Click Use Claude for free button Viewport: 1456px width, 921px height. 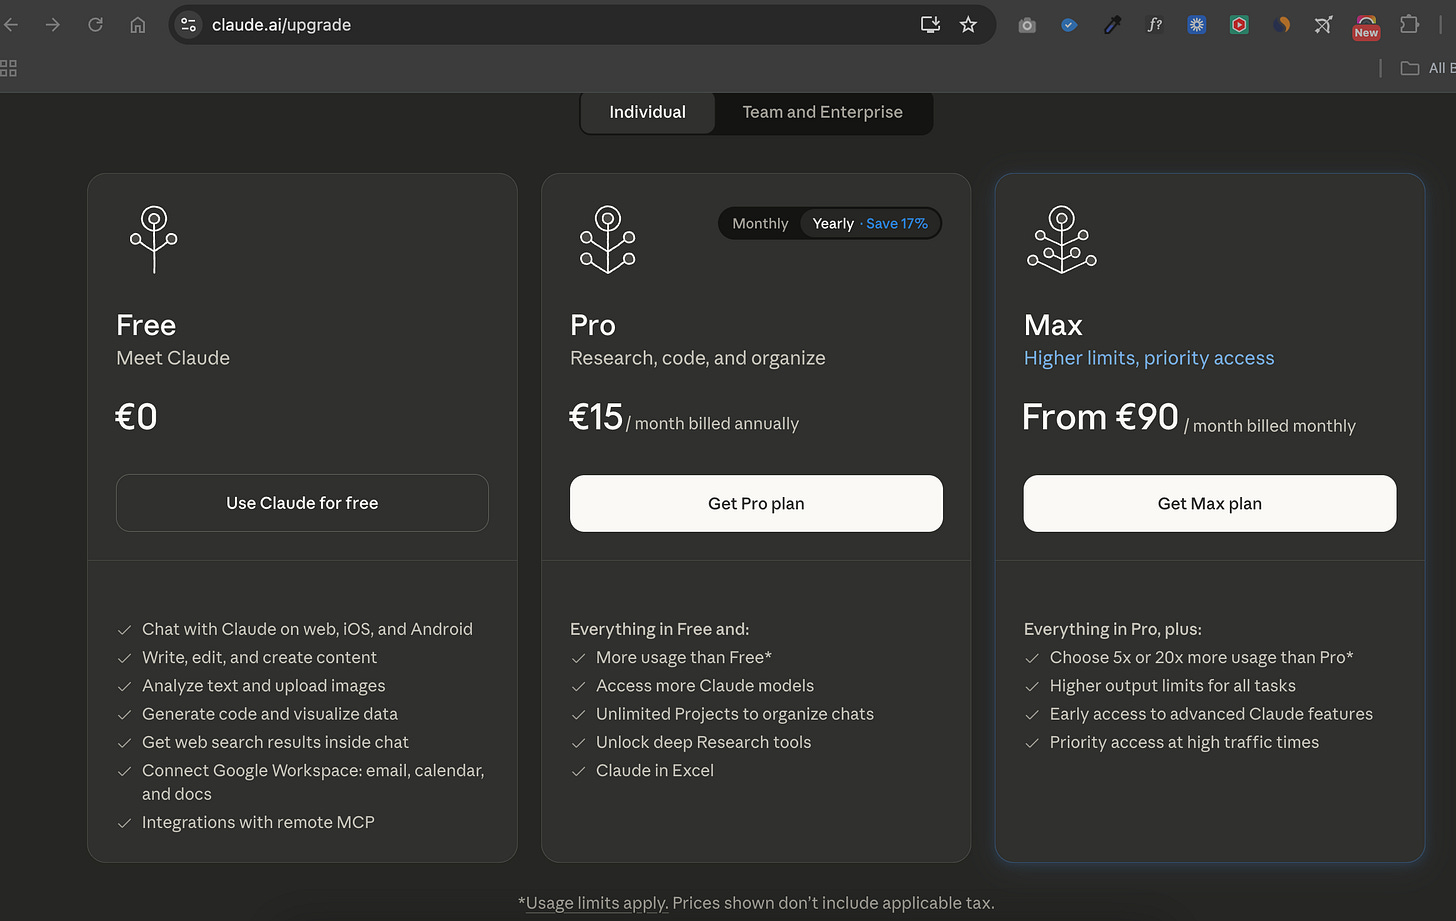(x=302, y=503)
